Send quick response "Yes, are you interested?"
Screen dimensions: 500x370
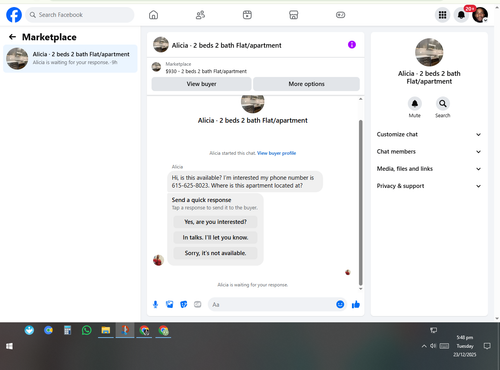click(215, 222)
